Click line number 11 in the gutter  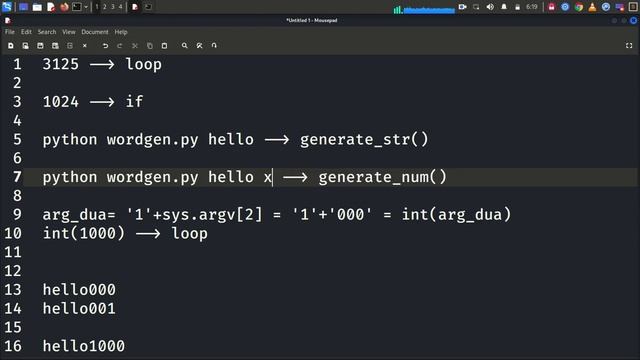[13, 252]
